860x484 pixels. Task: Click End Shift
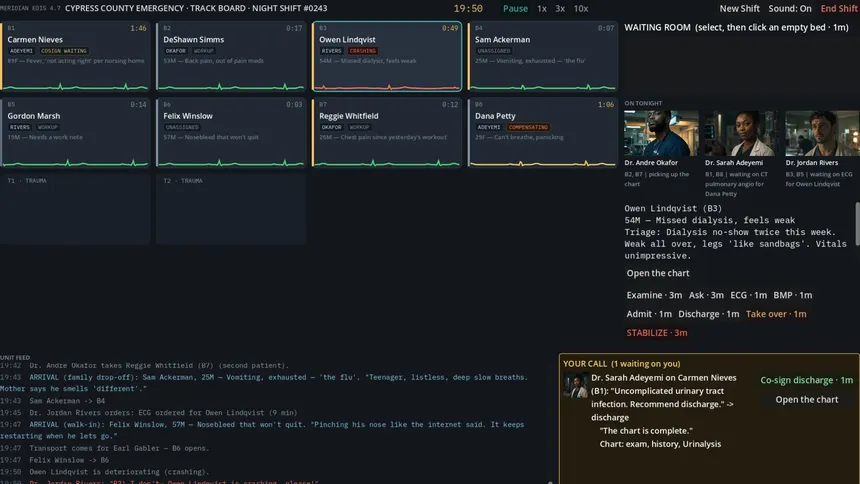[x=838, y=8]
